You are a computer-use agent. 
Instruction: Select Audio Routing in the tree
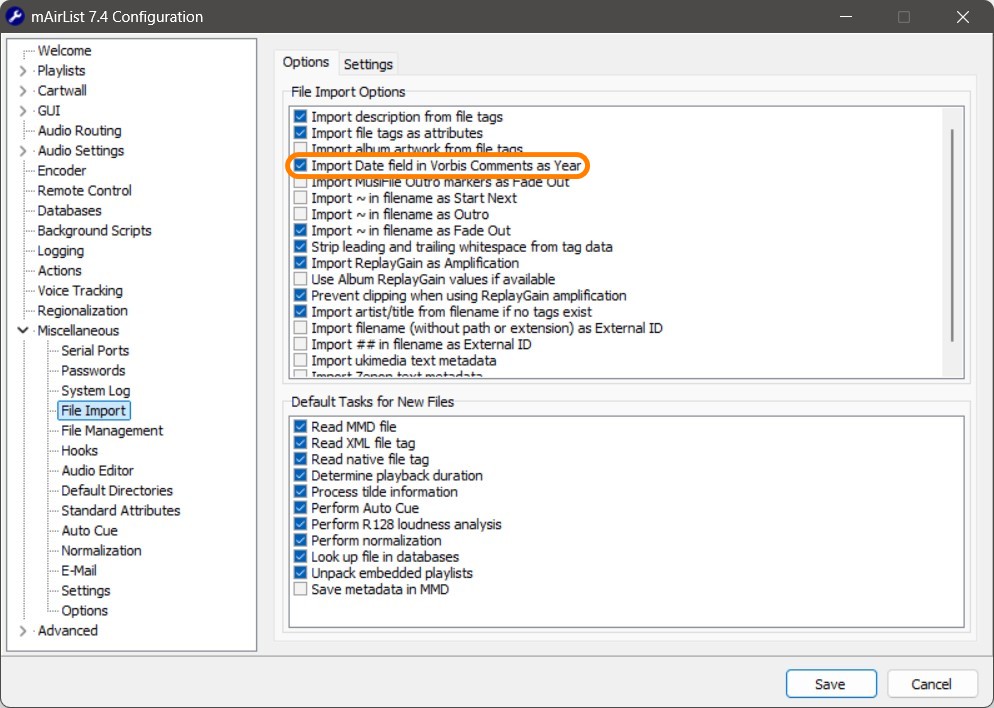(x=79, y=131)
